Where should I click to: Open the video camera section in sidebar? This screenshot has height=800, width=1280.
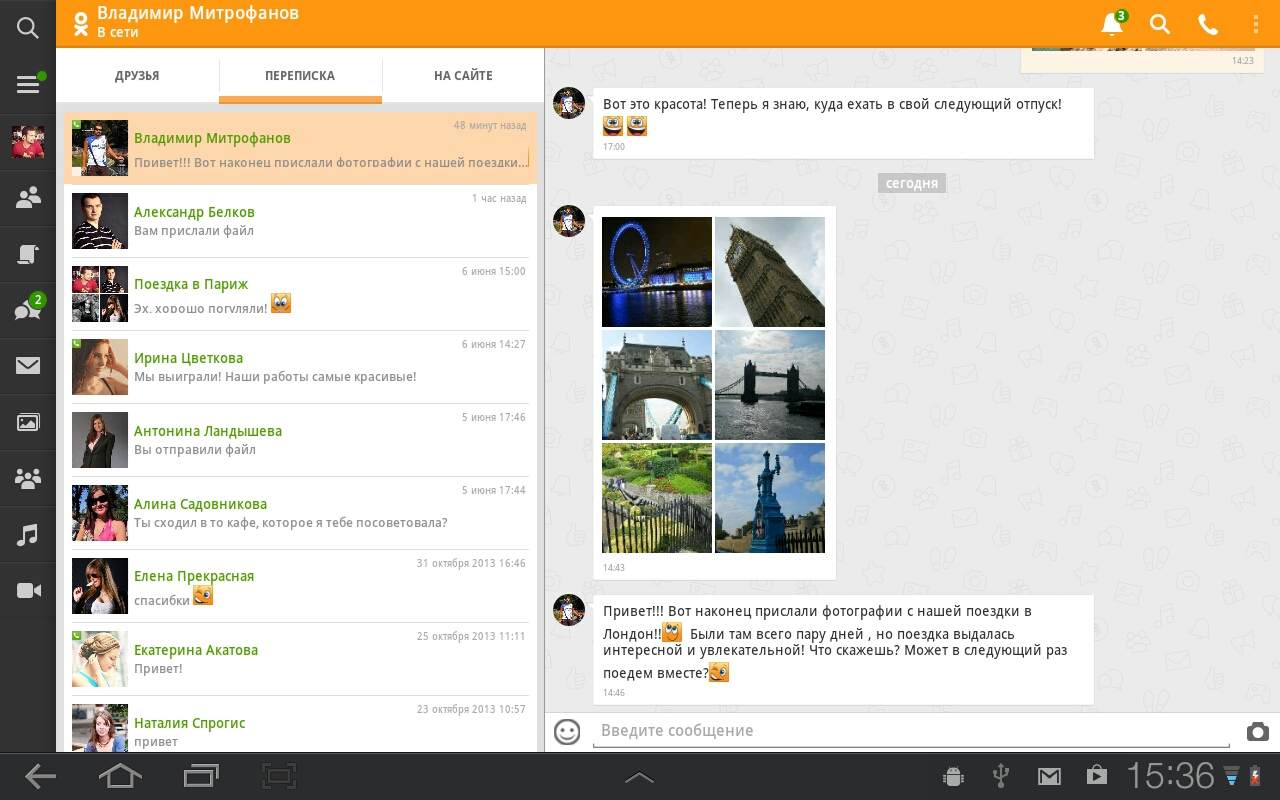(x=28, y=591)
